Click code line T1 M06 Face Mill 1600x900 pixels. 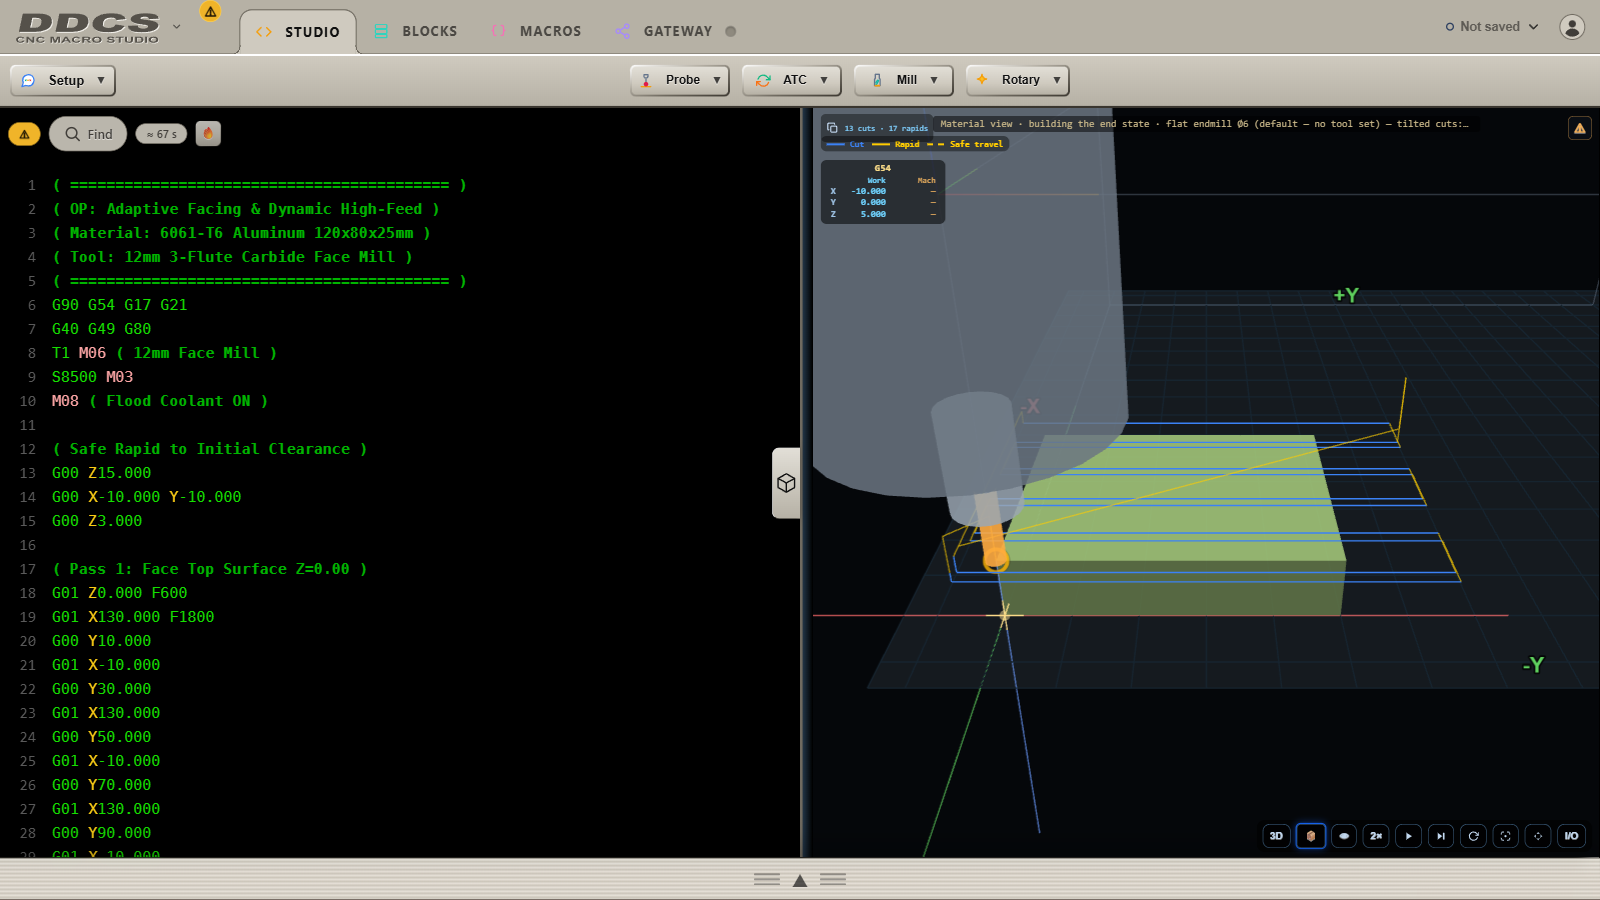164,353
